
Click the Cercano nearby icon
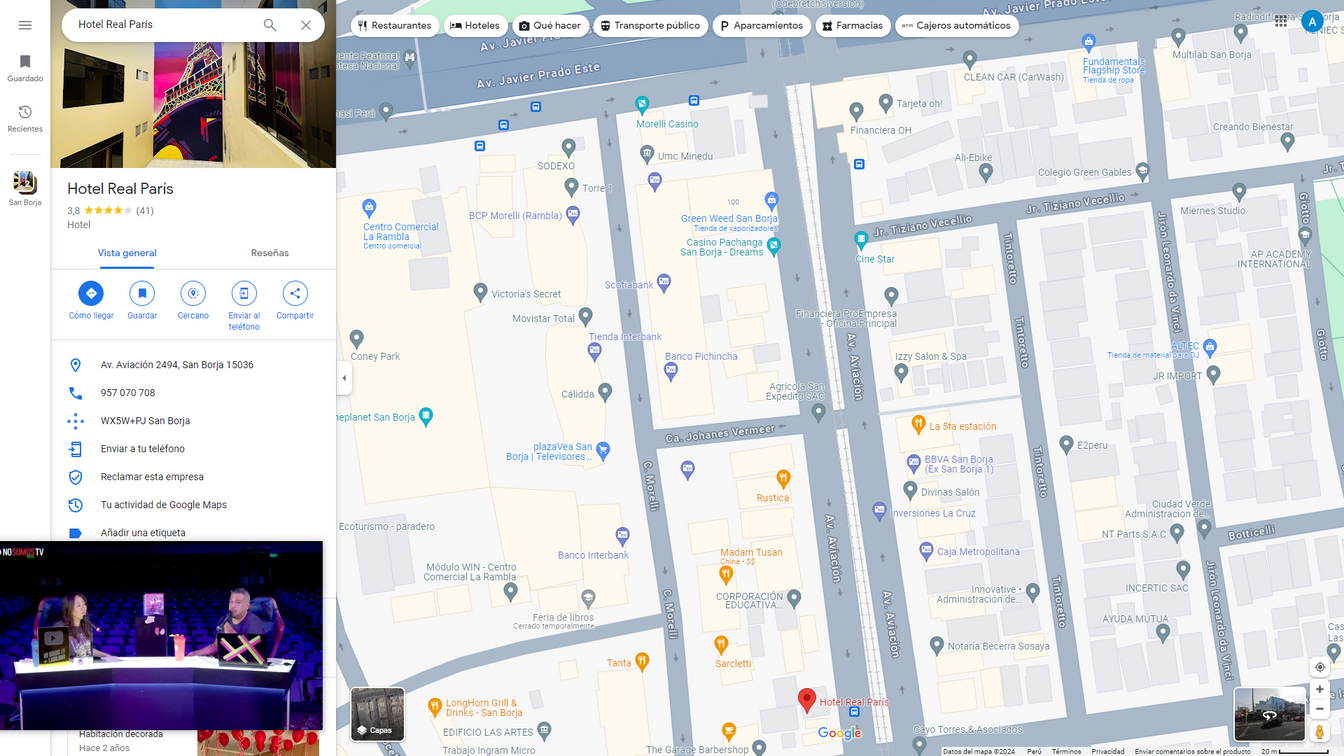pyautogui.click(x=193, y=293)
